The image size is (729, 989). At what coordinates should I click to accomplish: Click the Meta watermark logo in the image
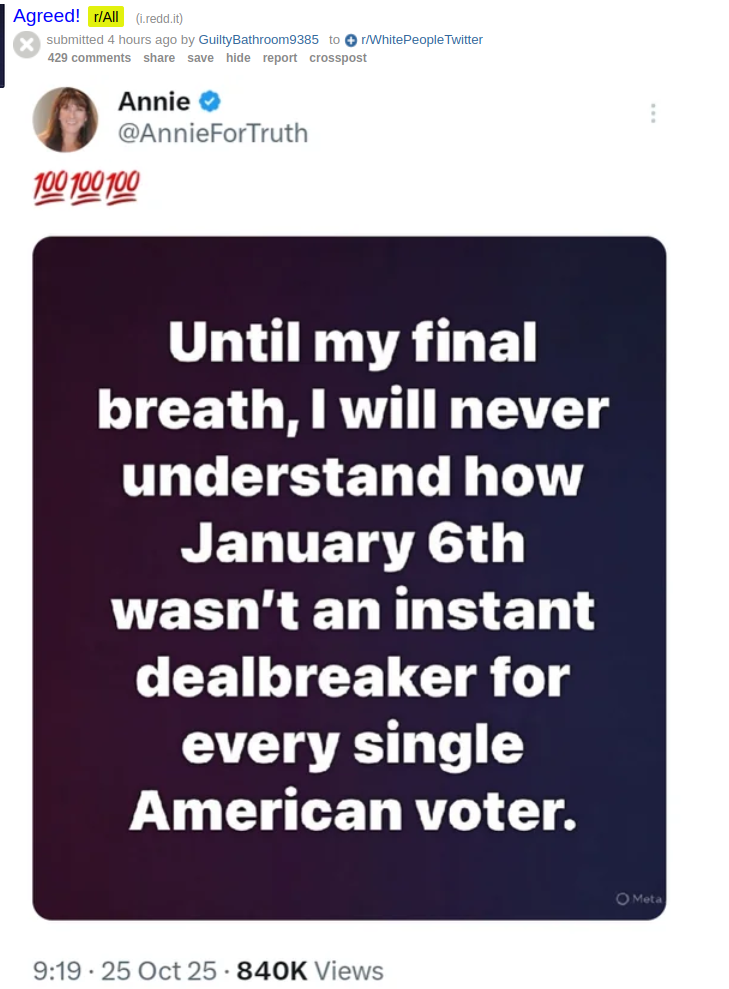point(639,899)
